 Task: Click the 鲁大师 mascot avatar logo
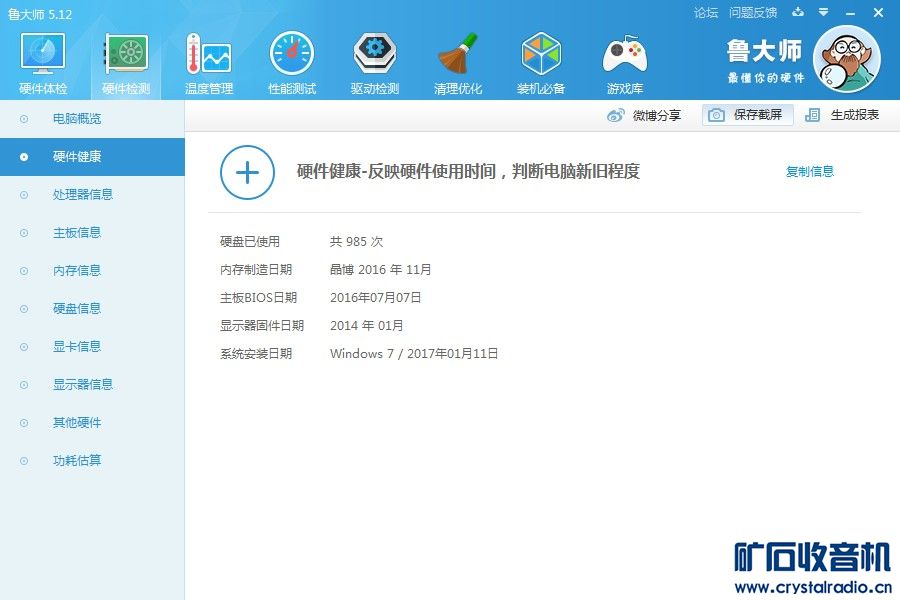click(x=847, y=59)
